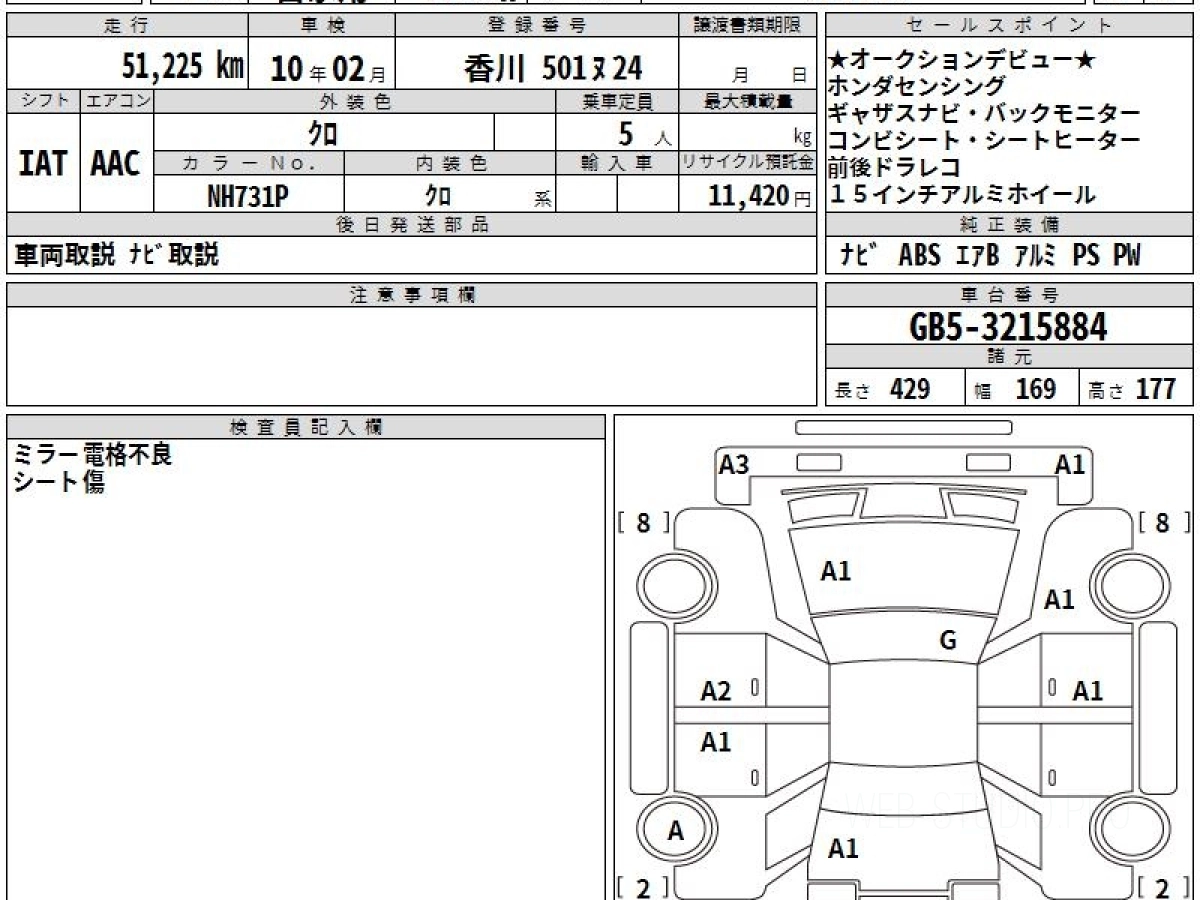This screenshot has height=900, width=1200.
Task: Click the 最大積載量 header
Action: pyautogui.click(x=747, y=101)
